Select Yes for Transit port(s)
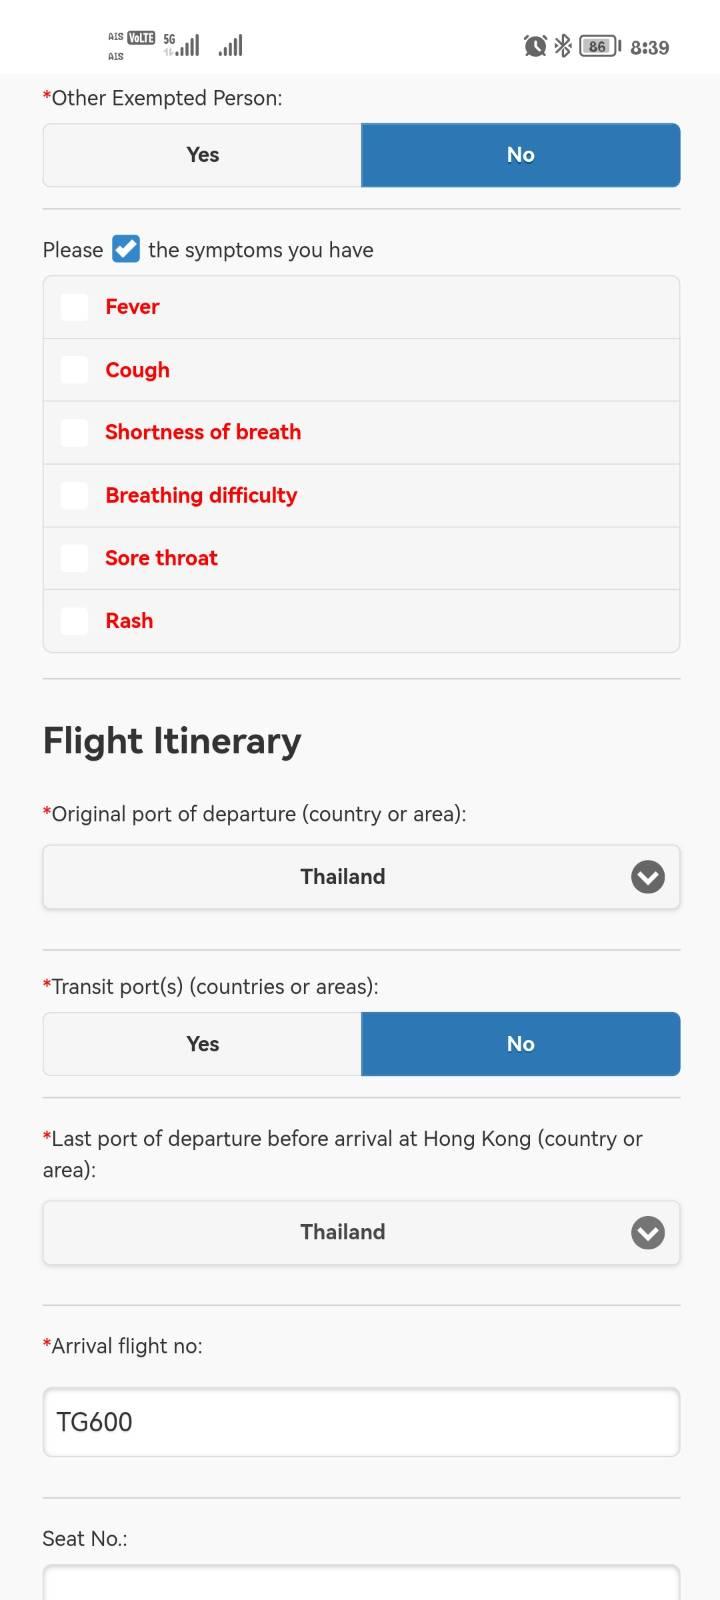Screen dimensions: 720x1600 (x=202, y=1044)
